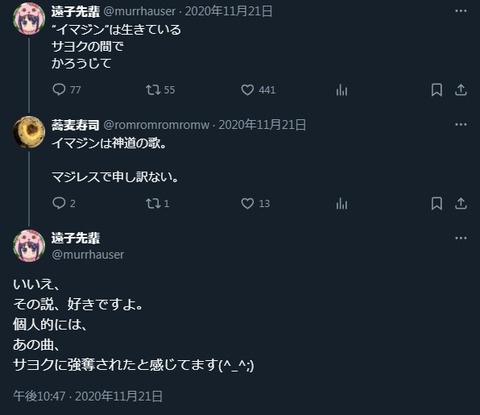Image resolution: width=480 pixels, height=415 pixels.
Task: Share 蕎麦寿司's tweet
Action: [461, 203]
